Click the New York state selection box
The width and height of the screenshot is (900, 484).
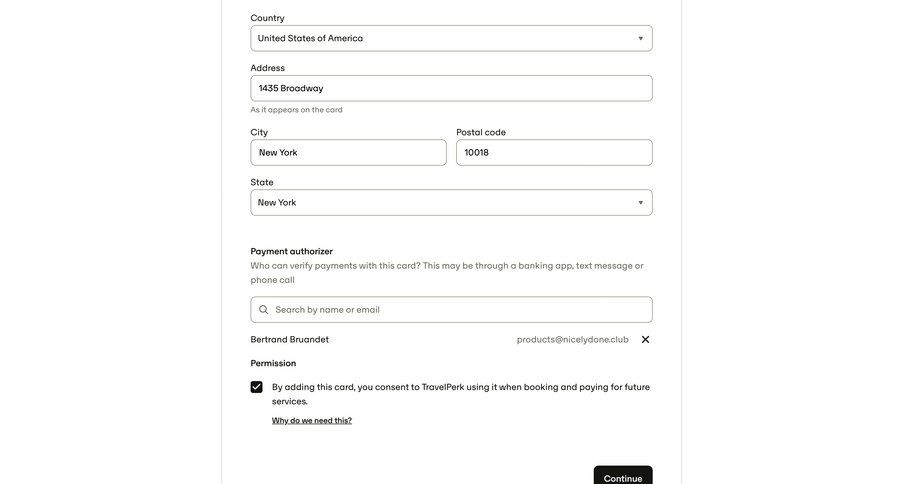tap(440, 203)
